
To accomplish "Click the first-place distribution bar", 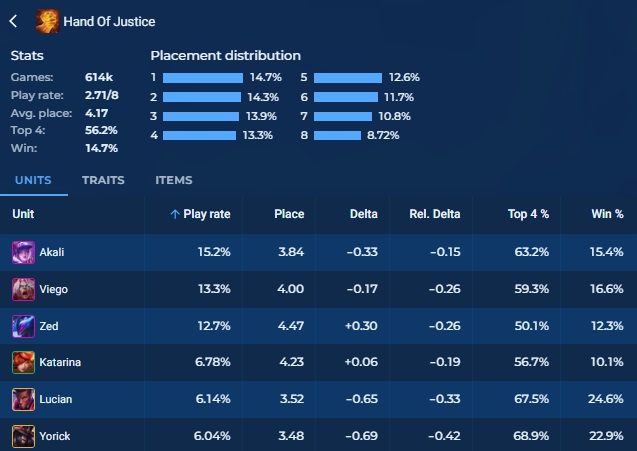I will tap(203, 78).
